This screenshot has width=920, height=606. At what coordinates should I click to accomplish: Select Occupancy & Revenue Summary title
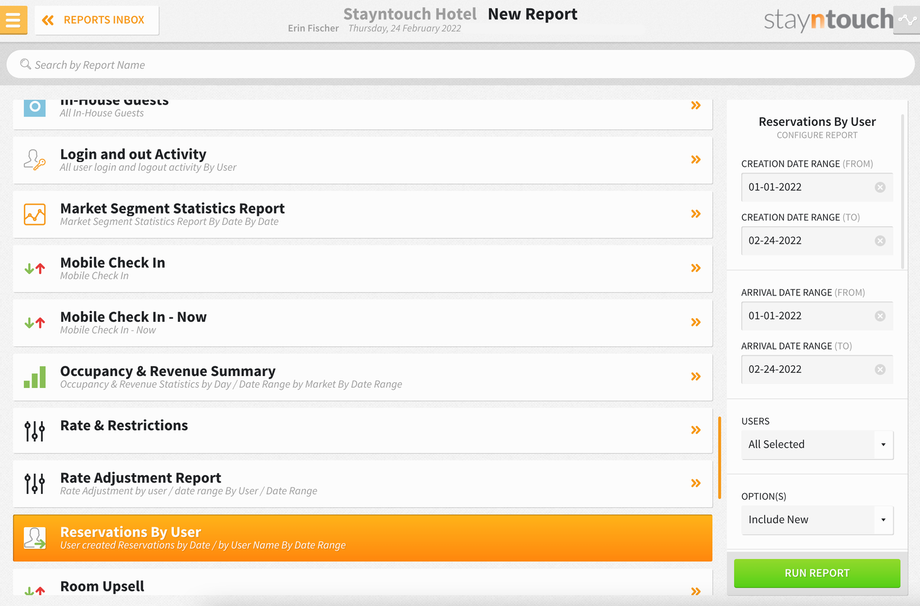tap(168, 371)
